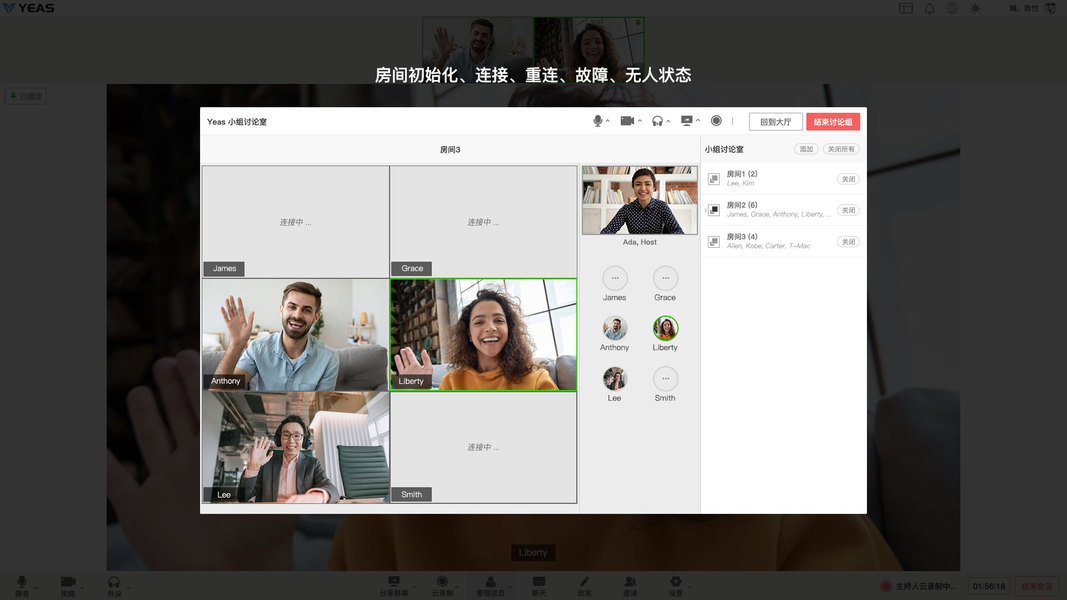Select Grace placeholder avatar in participant list

(666, 278)
